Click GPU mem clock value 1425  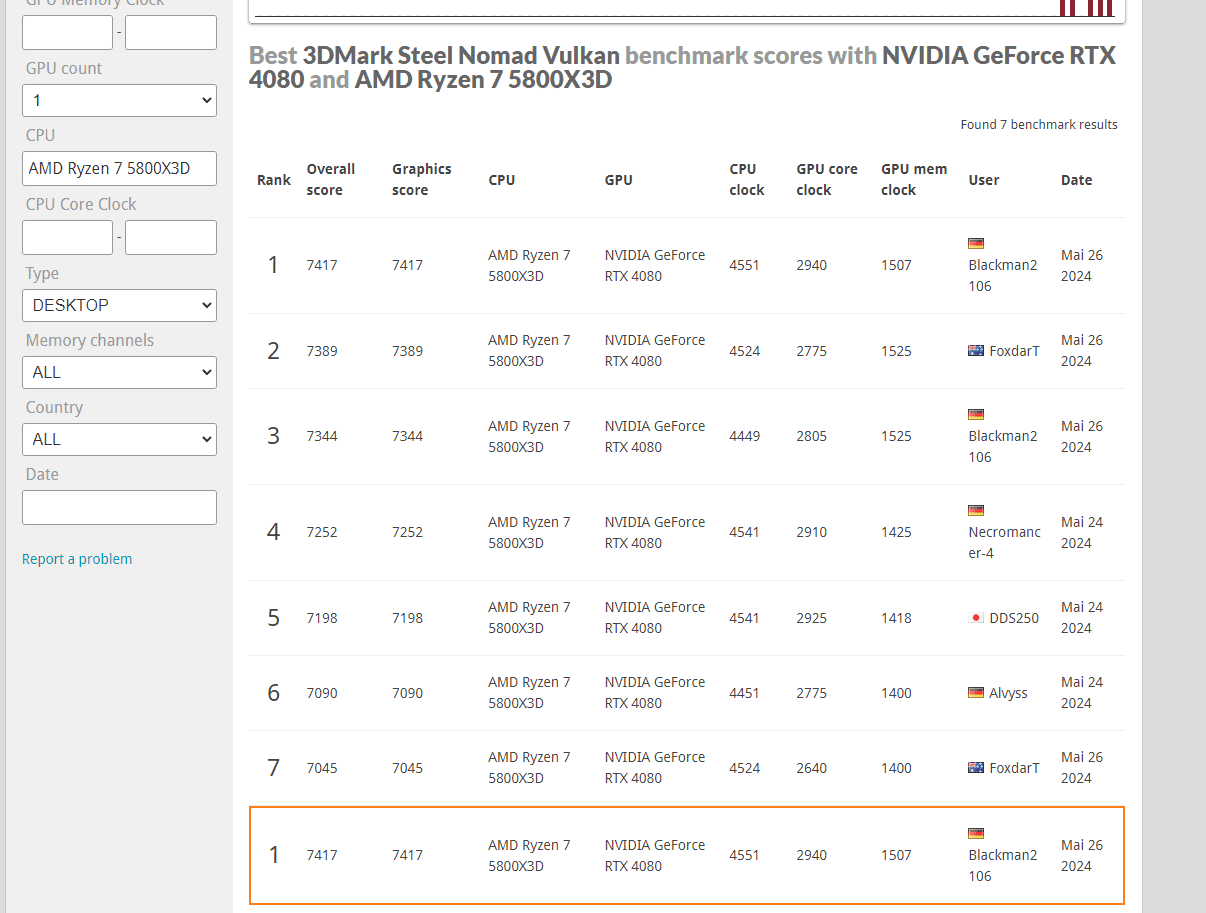897,532
